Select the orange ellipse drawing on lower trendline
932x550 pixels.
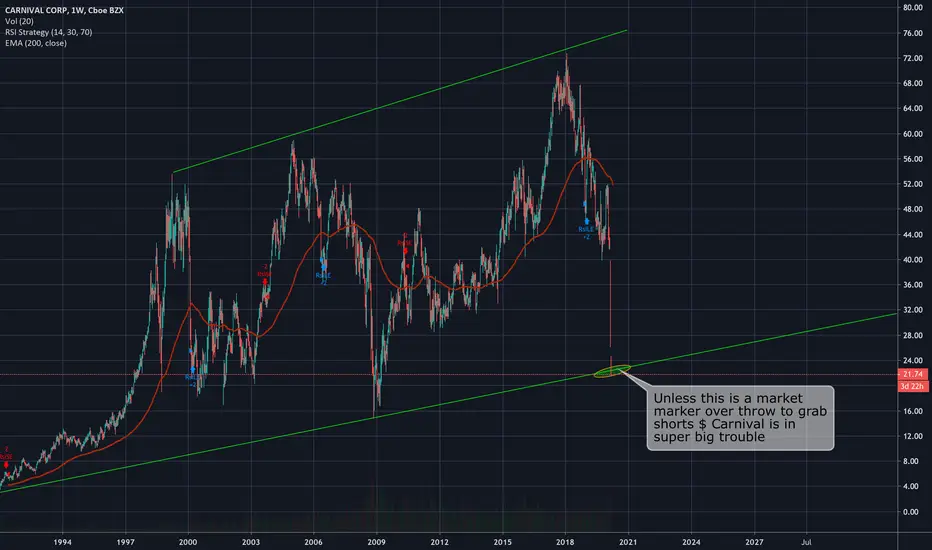(x=612, y=372)
